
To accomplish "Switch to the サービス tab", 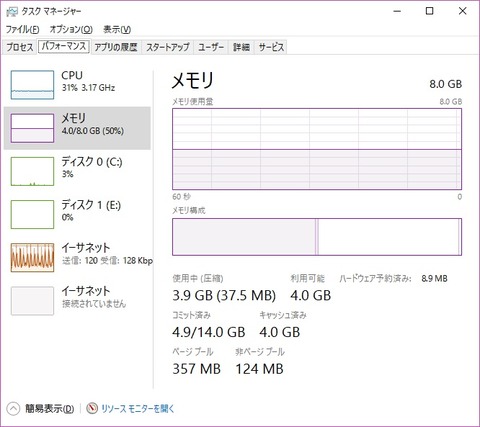I will pos(271,47).
